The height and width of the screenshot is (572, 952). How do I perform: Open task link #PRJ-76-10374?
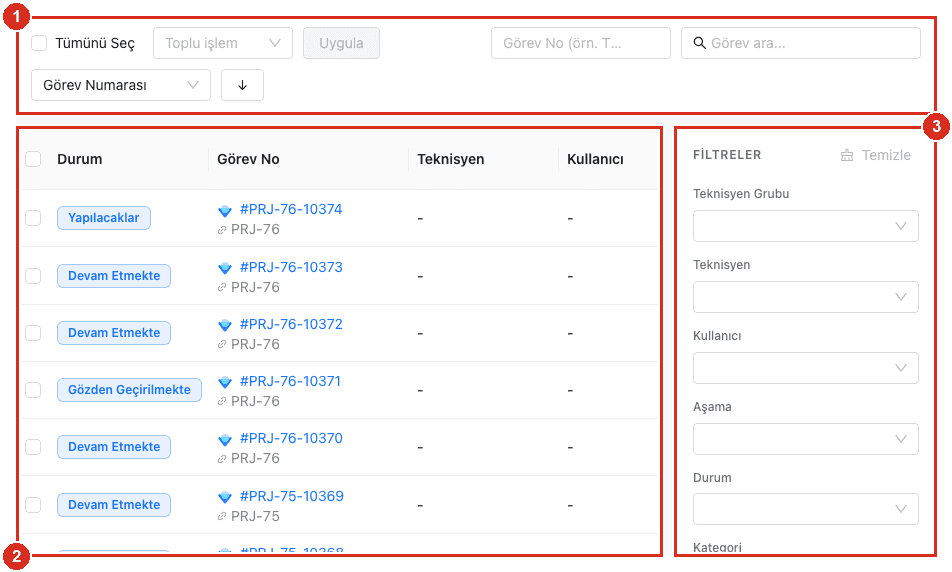[x=291, y=209]
